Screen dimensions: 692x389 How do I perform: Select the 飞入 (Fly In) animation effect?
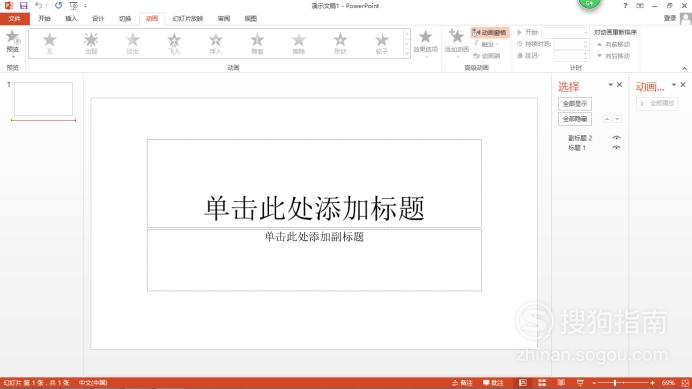click(174, 43)
